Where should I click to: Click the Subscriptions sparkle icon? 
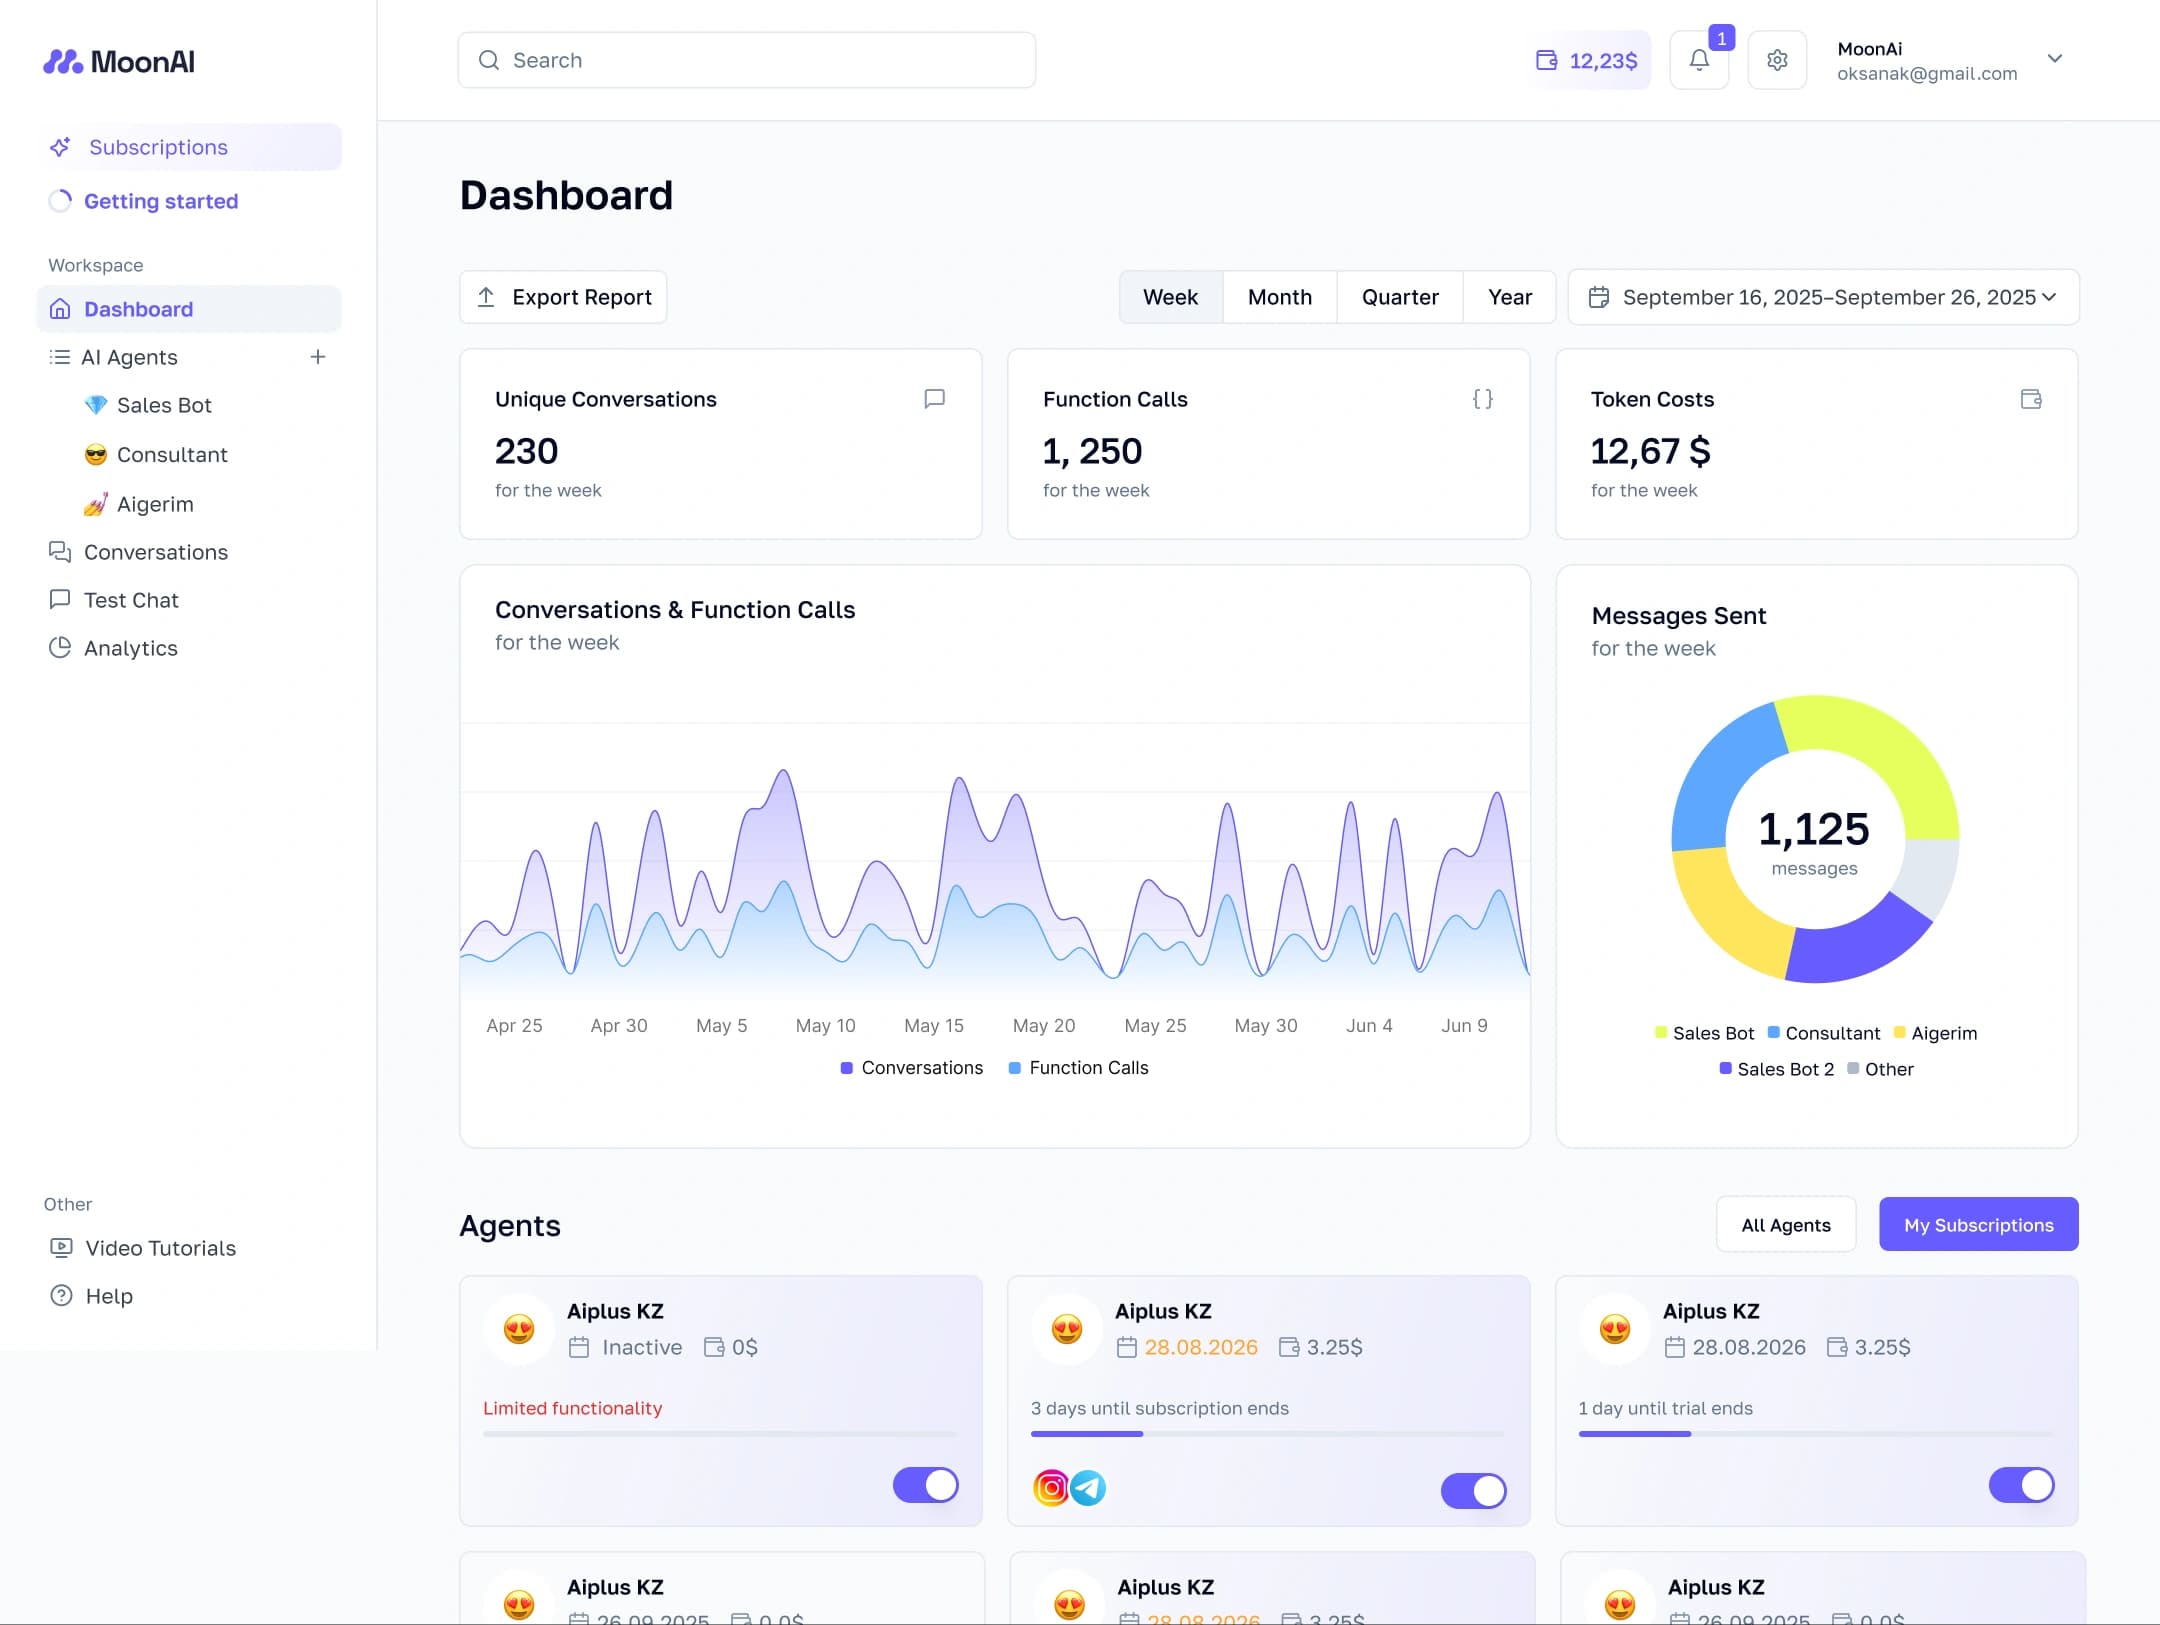pyautogui.click(x=60, y=147)
